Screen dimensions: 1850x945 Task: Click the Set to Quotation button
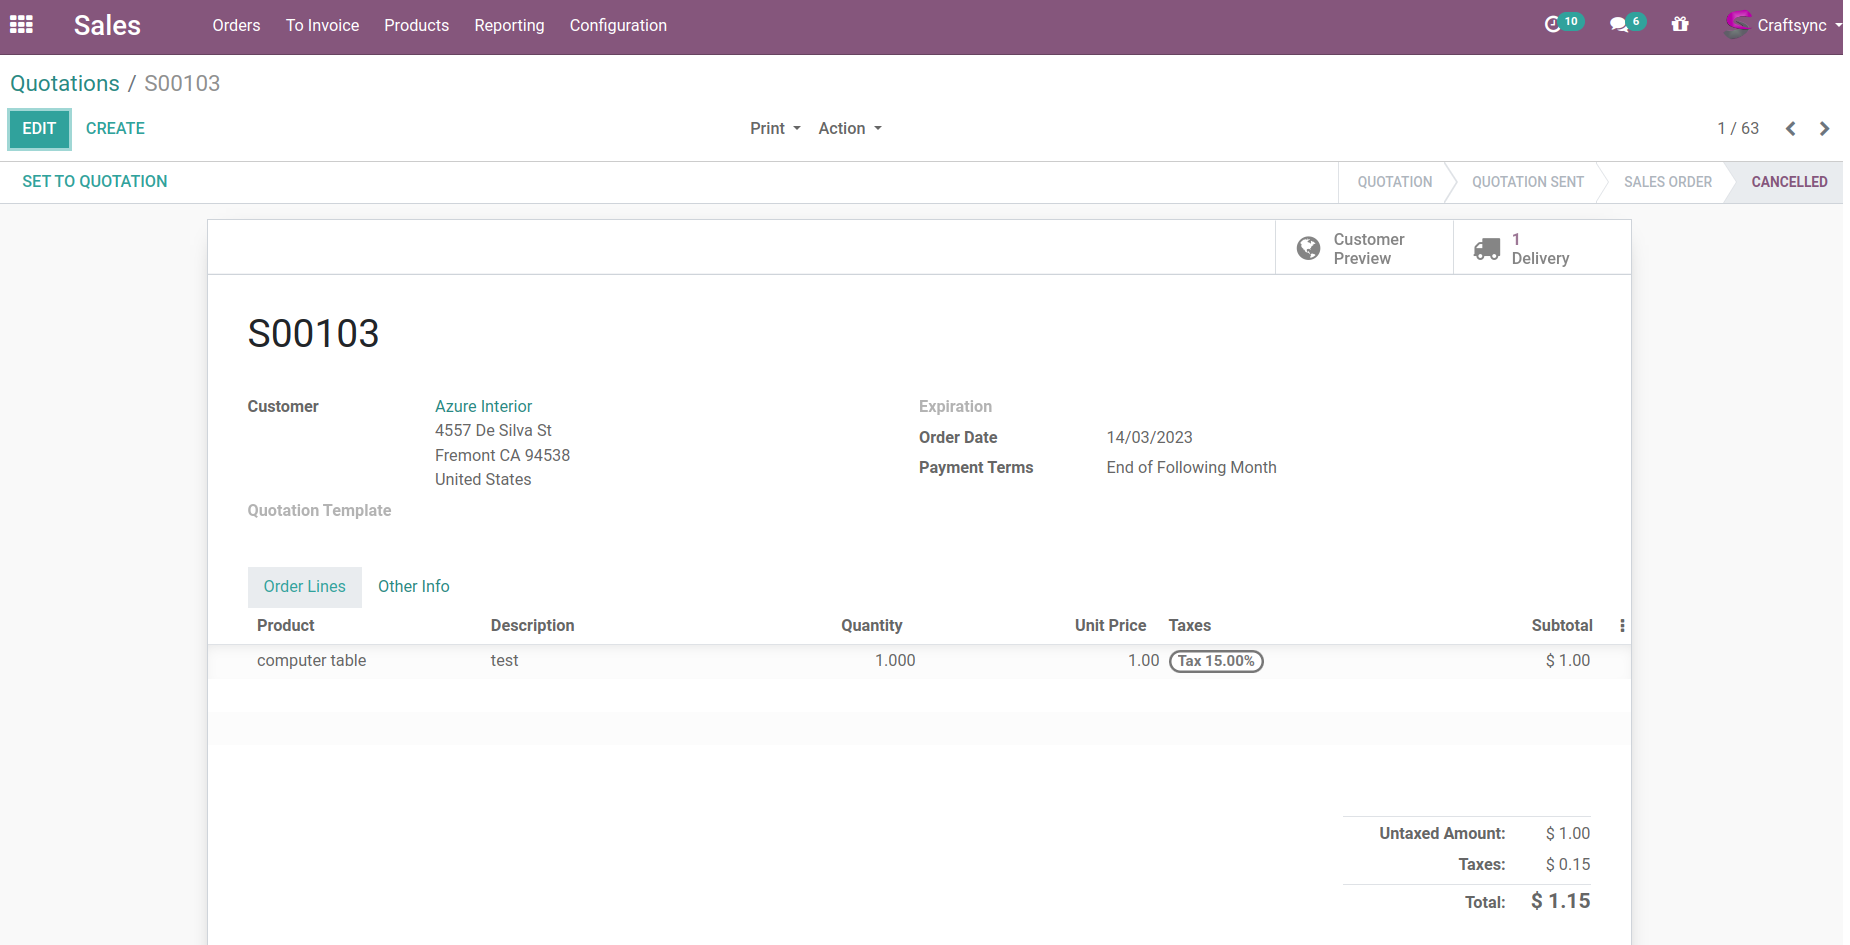(x=95, y=181)
